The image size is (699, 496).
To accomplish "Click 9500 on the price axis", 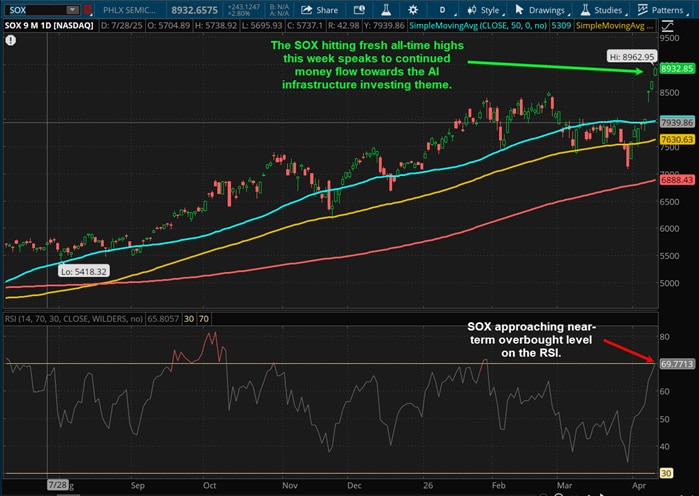I will pyautogui.click(x=670, y=38).
